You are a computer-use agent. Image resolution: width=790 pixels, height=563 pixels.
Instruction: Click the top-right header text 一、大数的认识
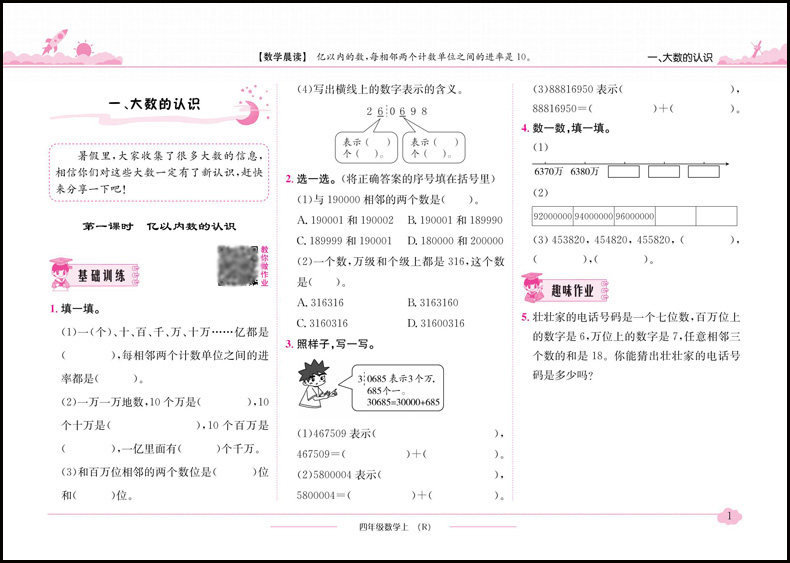click(x=680, y=57)
